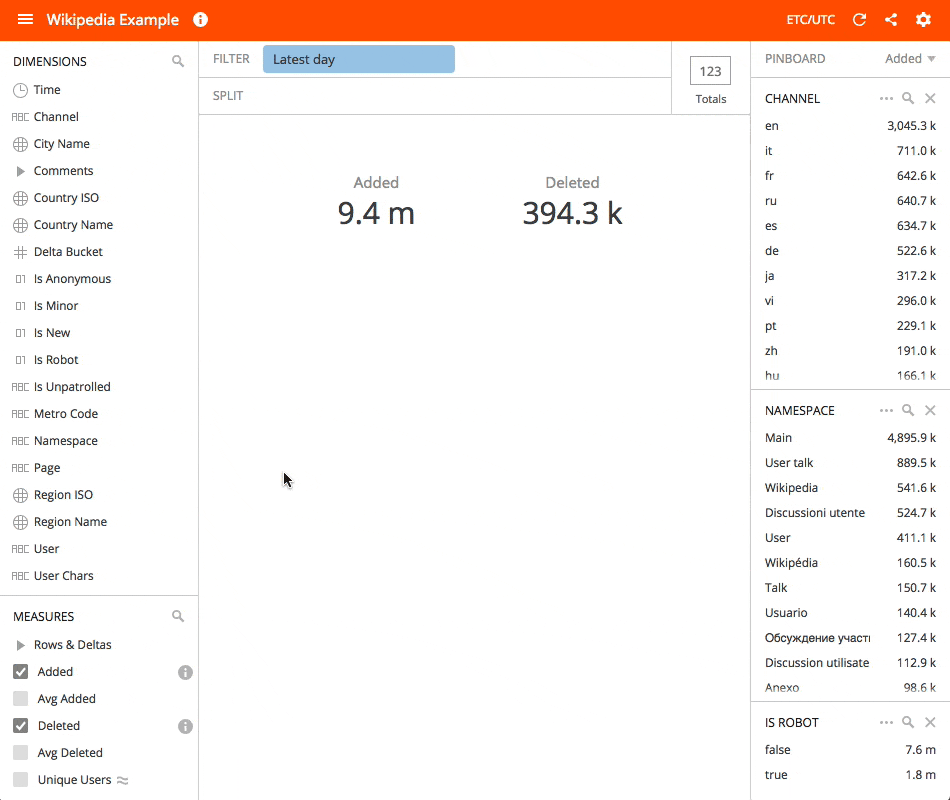
Task: Open the pinboard Added measure dropdown
Action: coord(910,59)
